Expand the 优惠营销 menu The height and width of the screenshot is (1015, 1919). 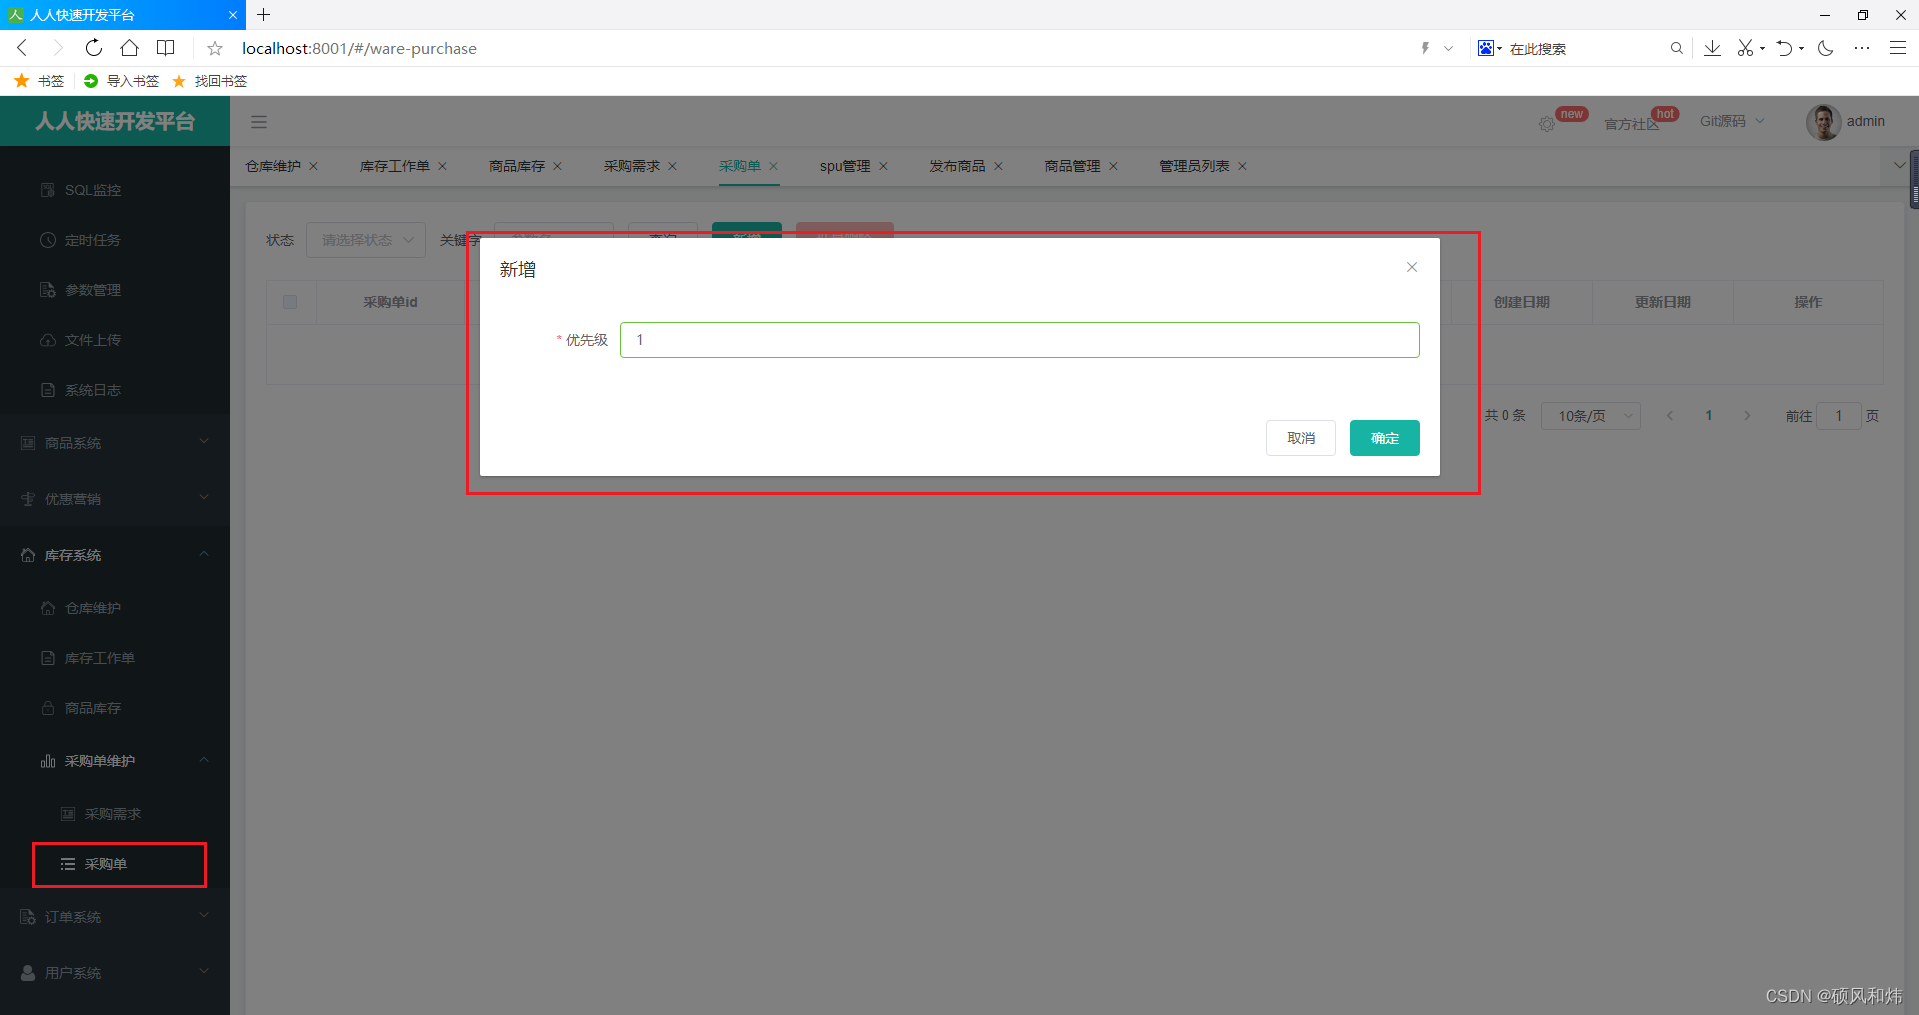tap(115, 499)
